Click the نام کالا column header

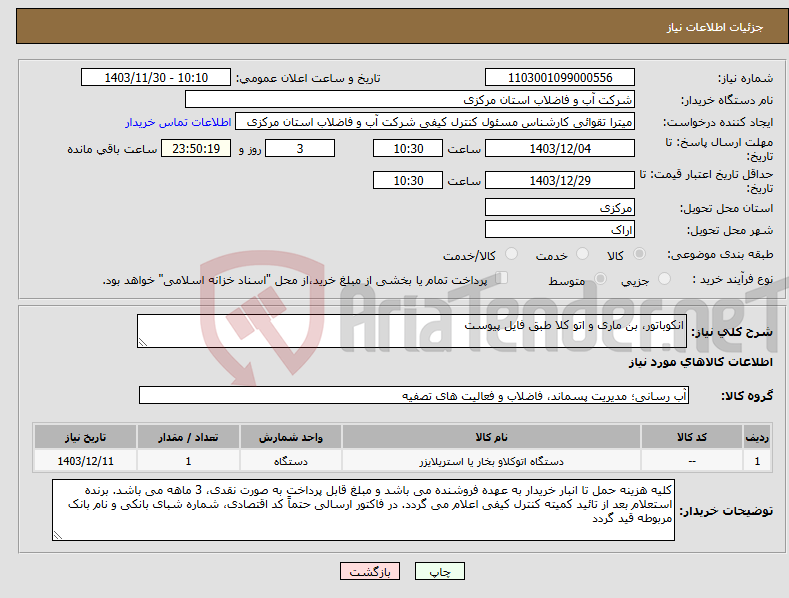[491, 437]
